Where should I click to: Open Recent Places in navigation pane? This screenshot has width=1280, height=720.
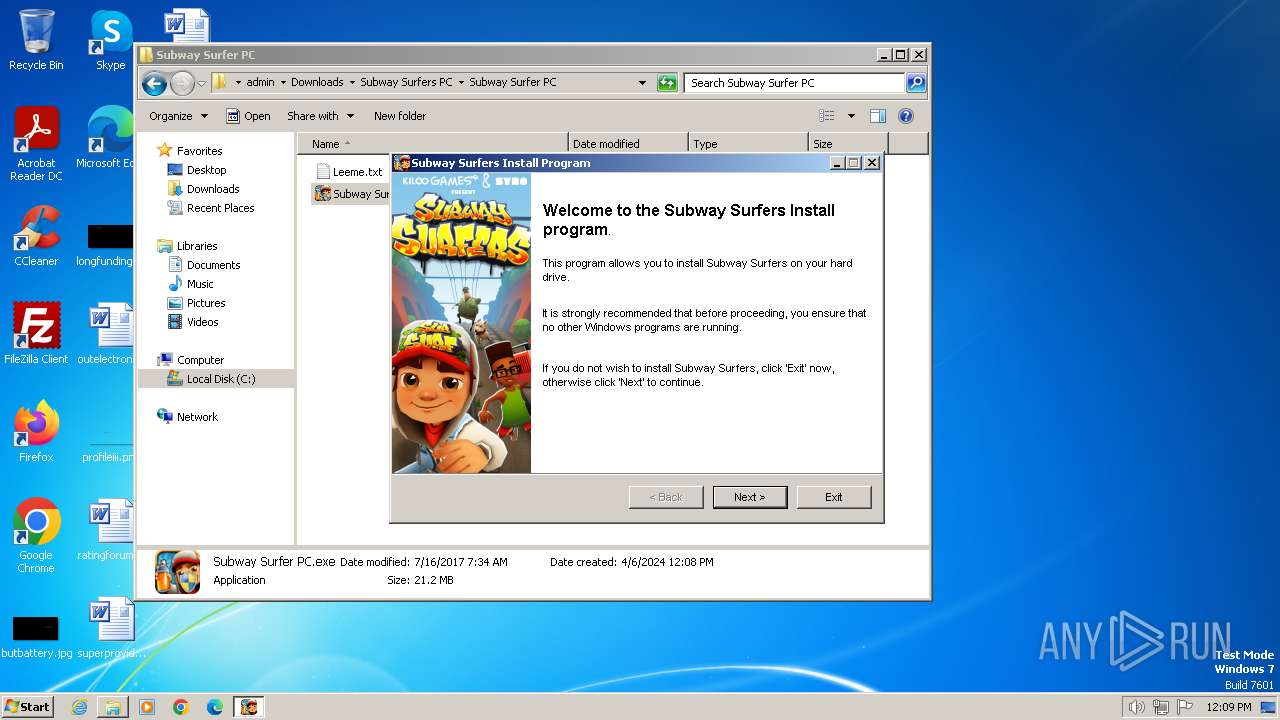(211, 208)
